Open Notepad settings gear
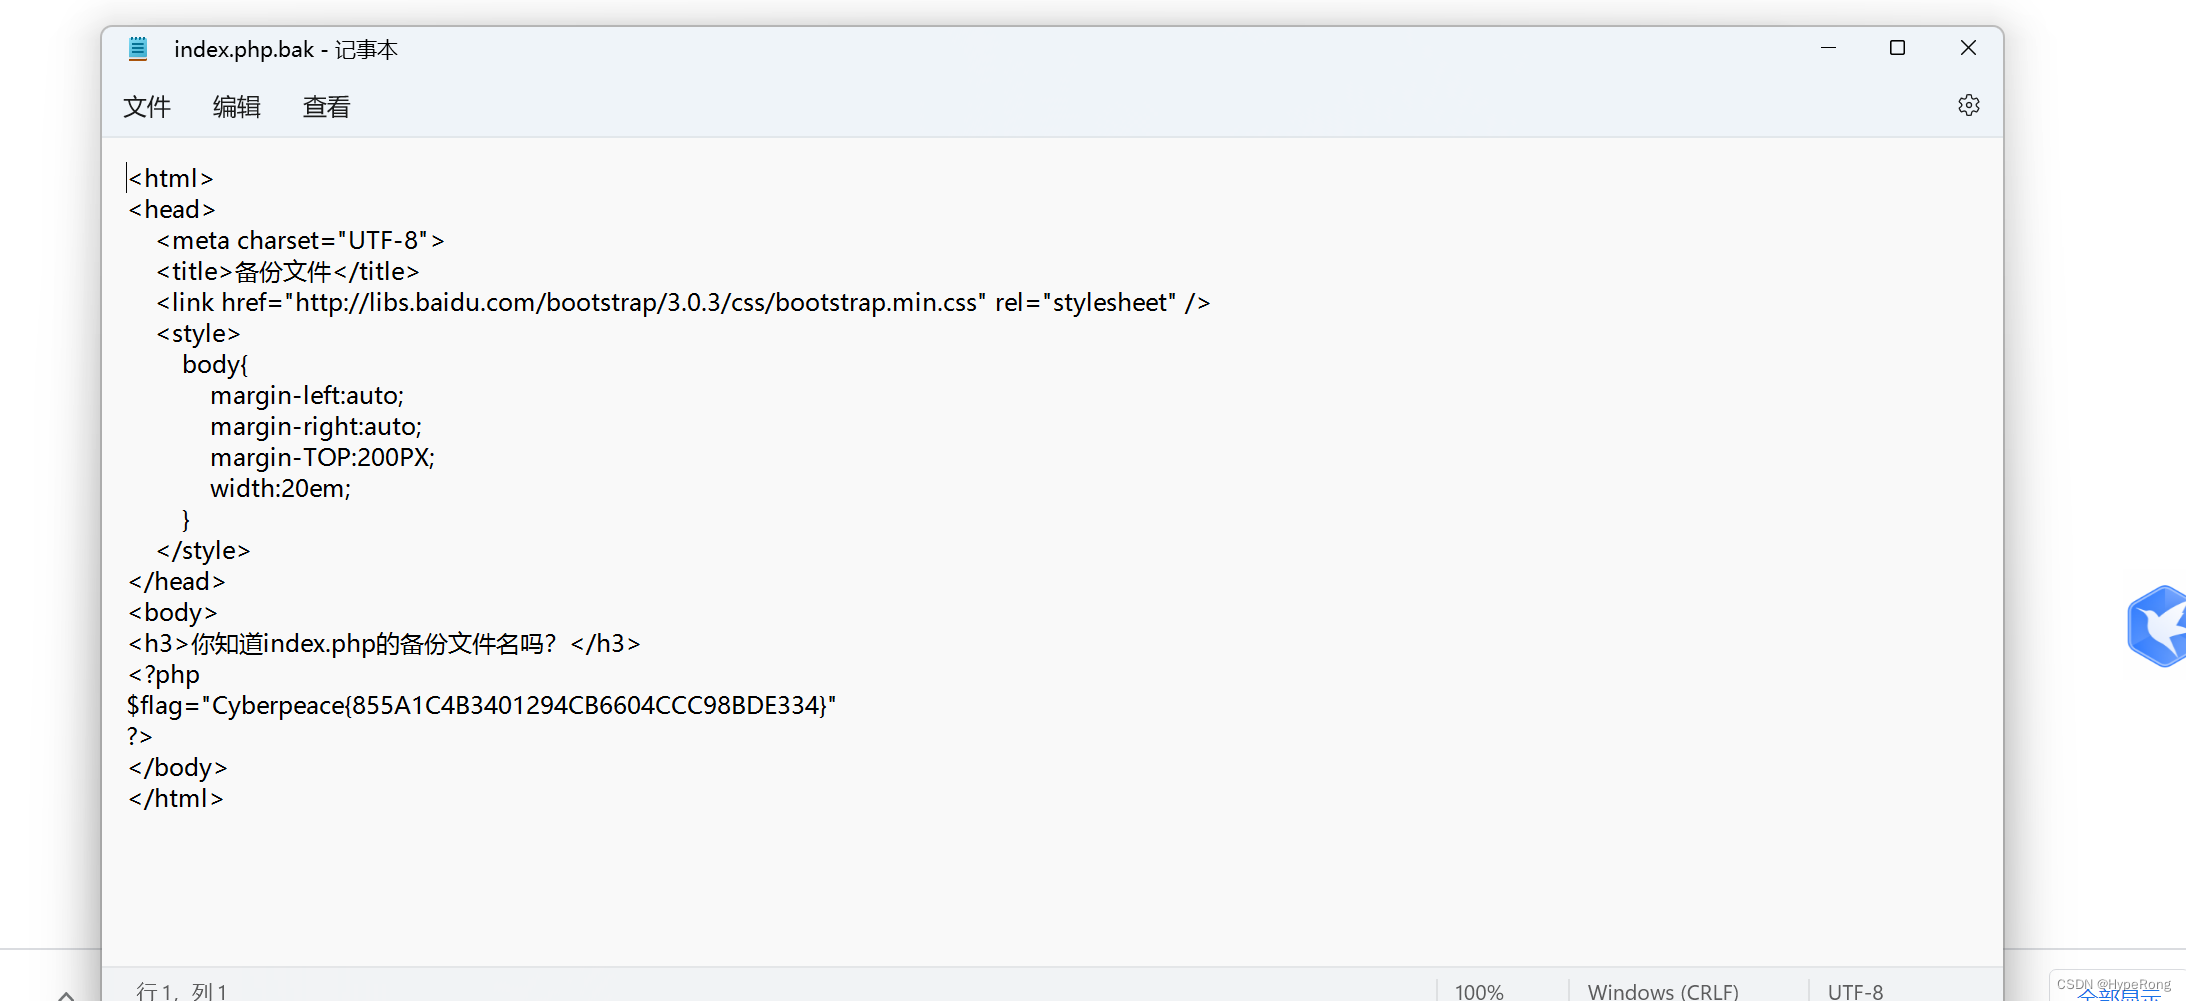 point(1968,105)
